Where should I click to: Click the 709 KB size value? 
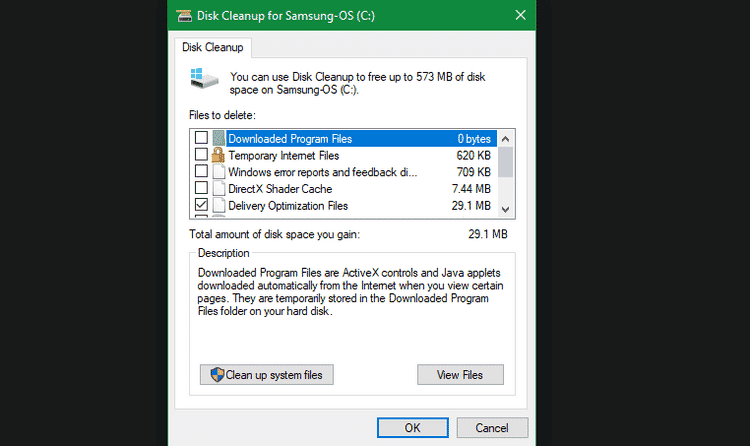click(x=474, y=172)
